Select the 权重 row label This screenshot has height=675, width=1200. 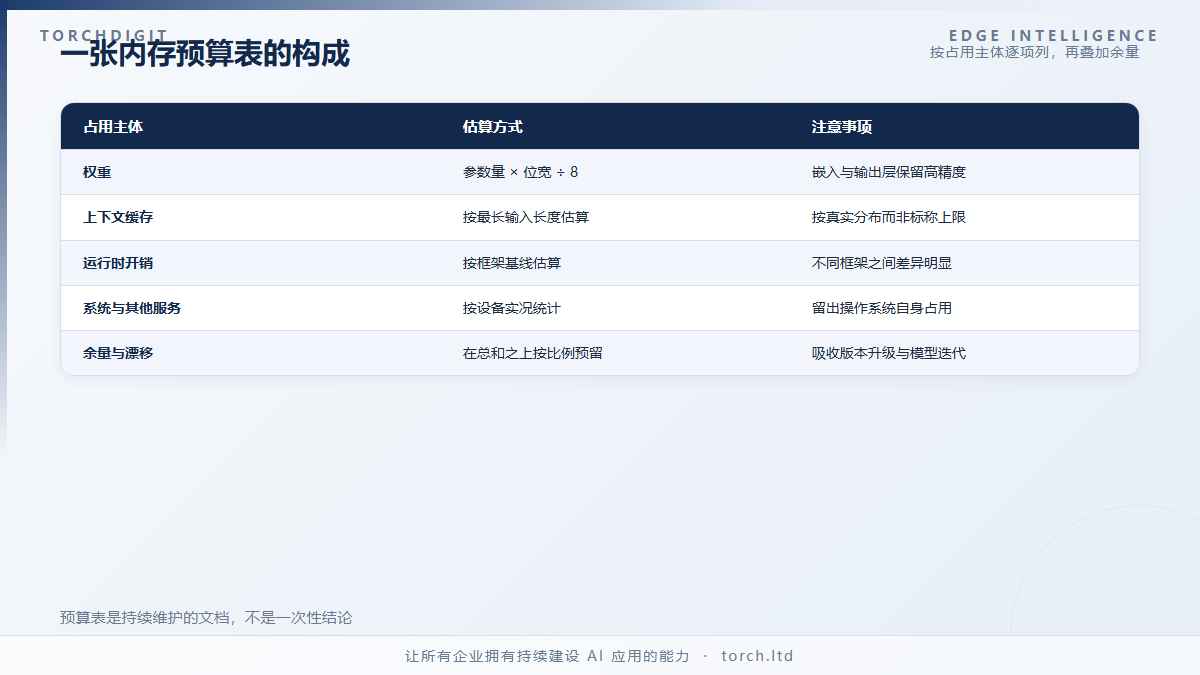tap(97, 172)
